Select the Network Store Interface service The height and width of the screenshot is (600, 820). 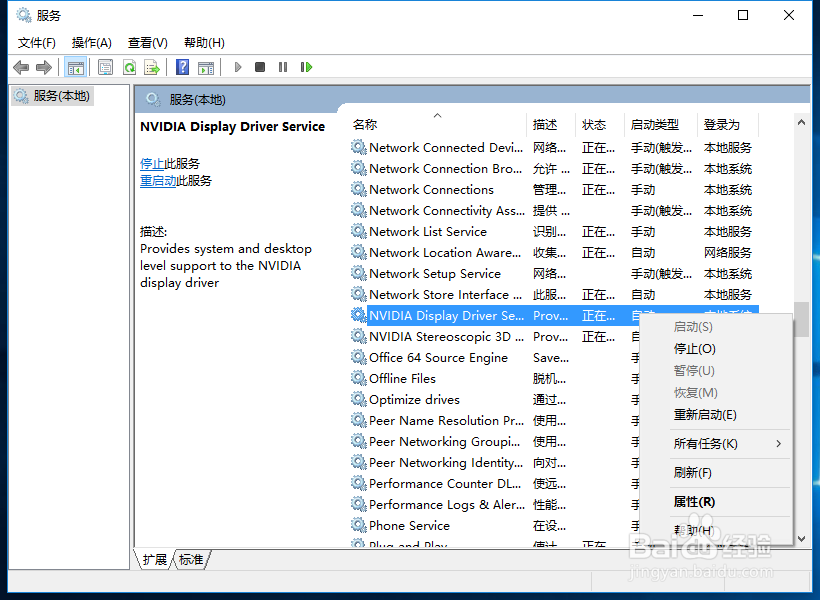(554, 295)
